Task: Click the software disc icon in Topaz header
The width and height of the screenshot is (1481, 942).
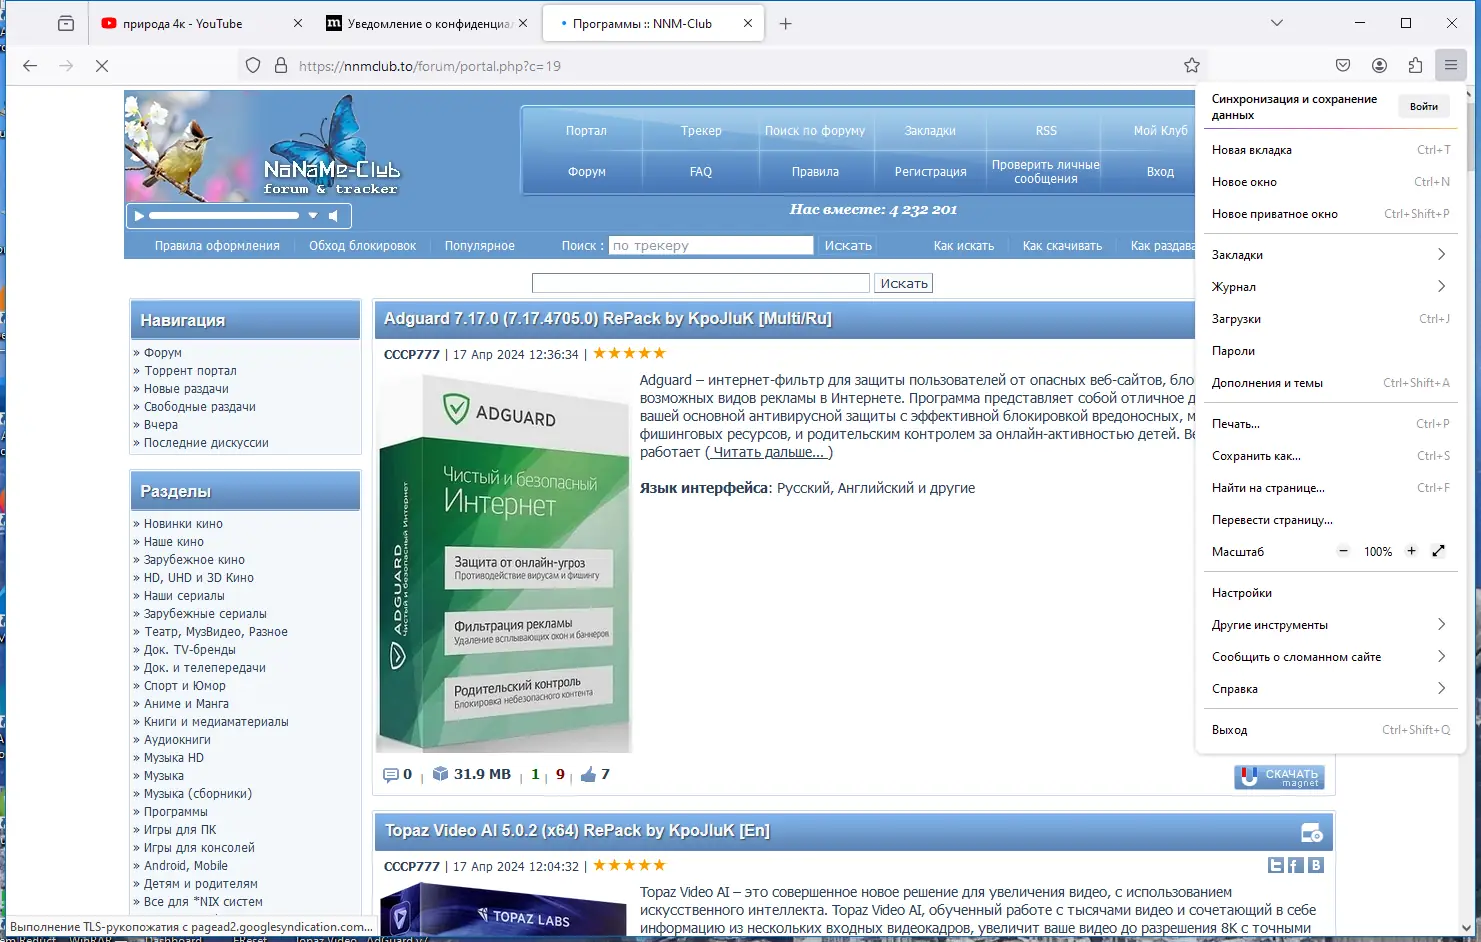Action: (x=1311, y=832)
